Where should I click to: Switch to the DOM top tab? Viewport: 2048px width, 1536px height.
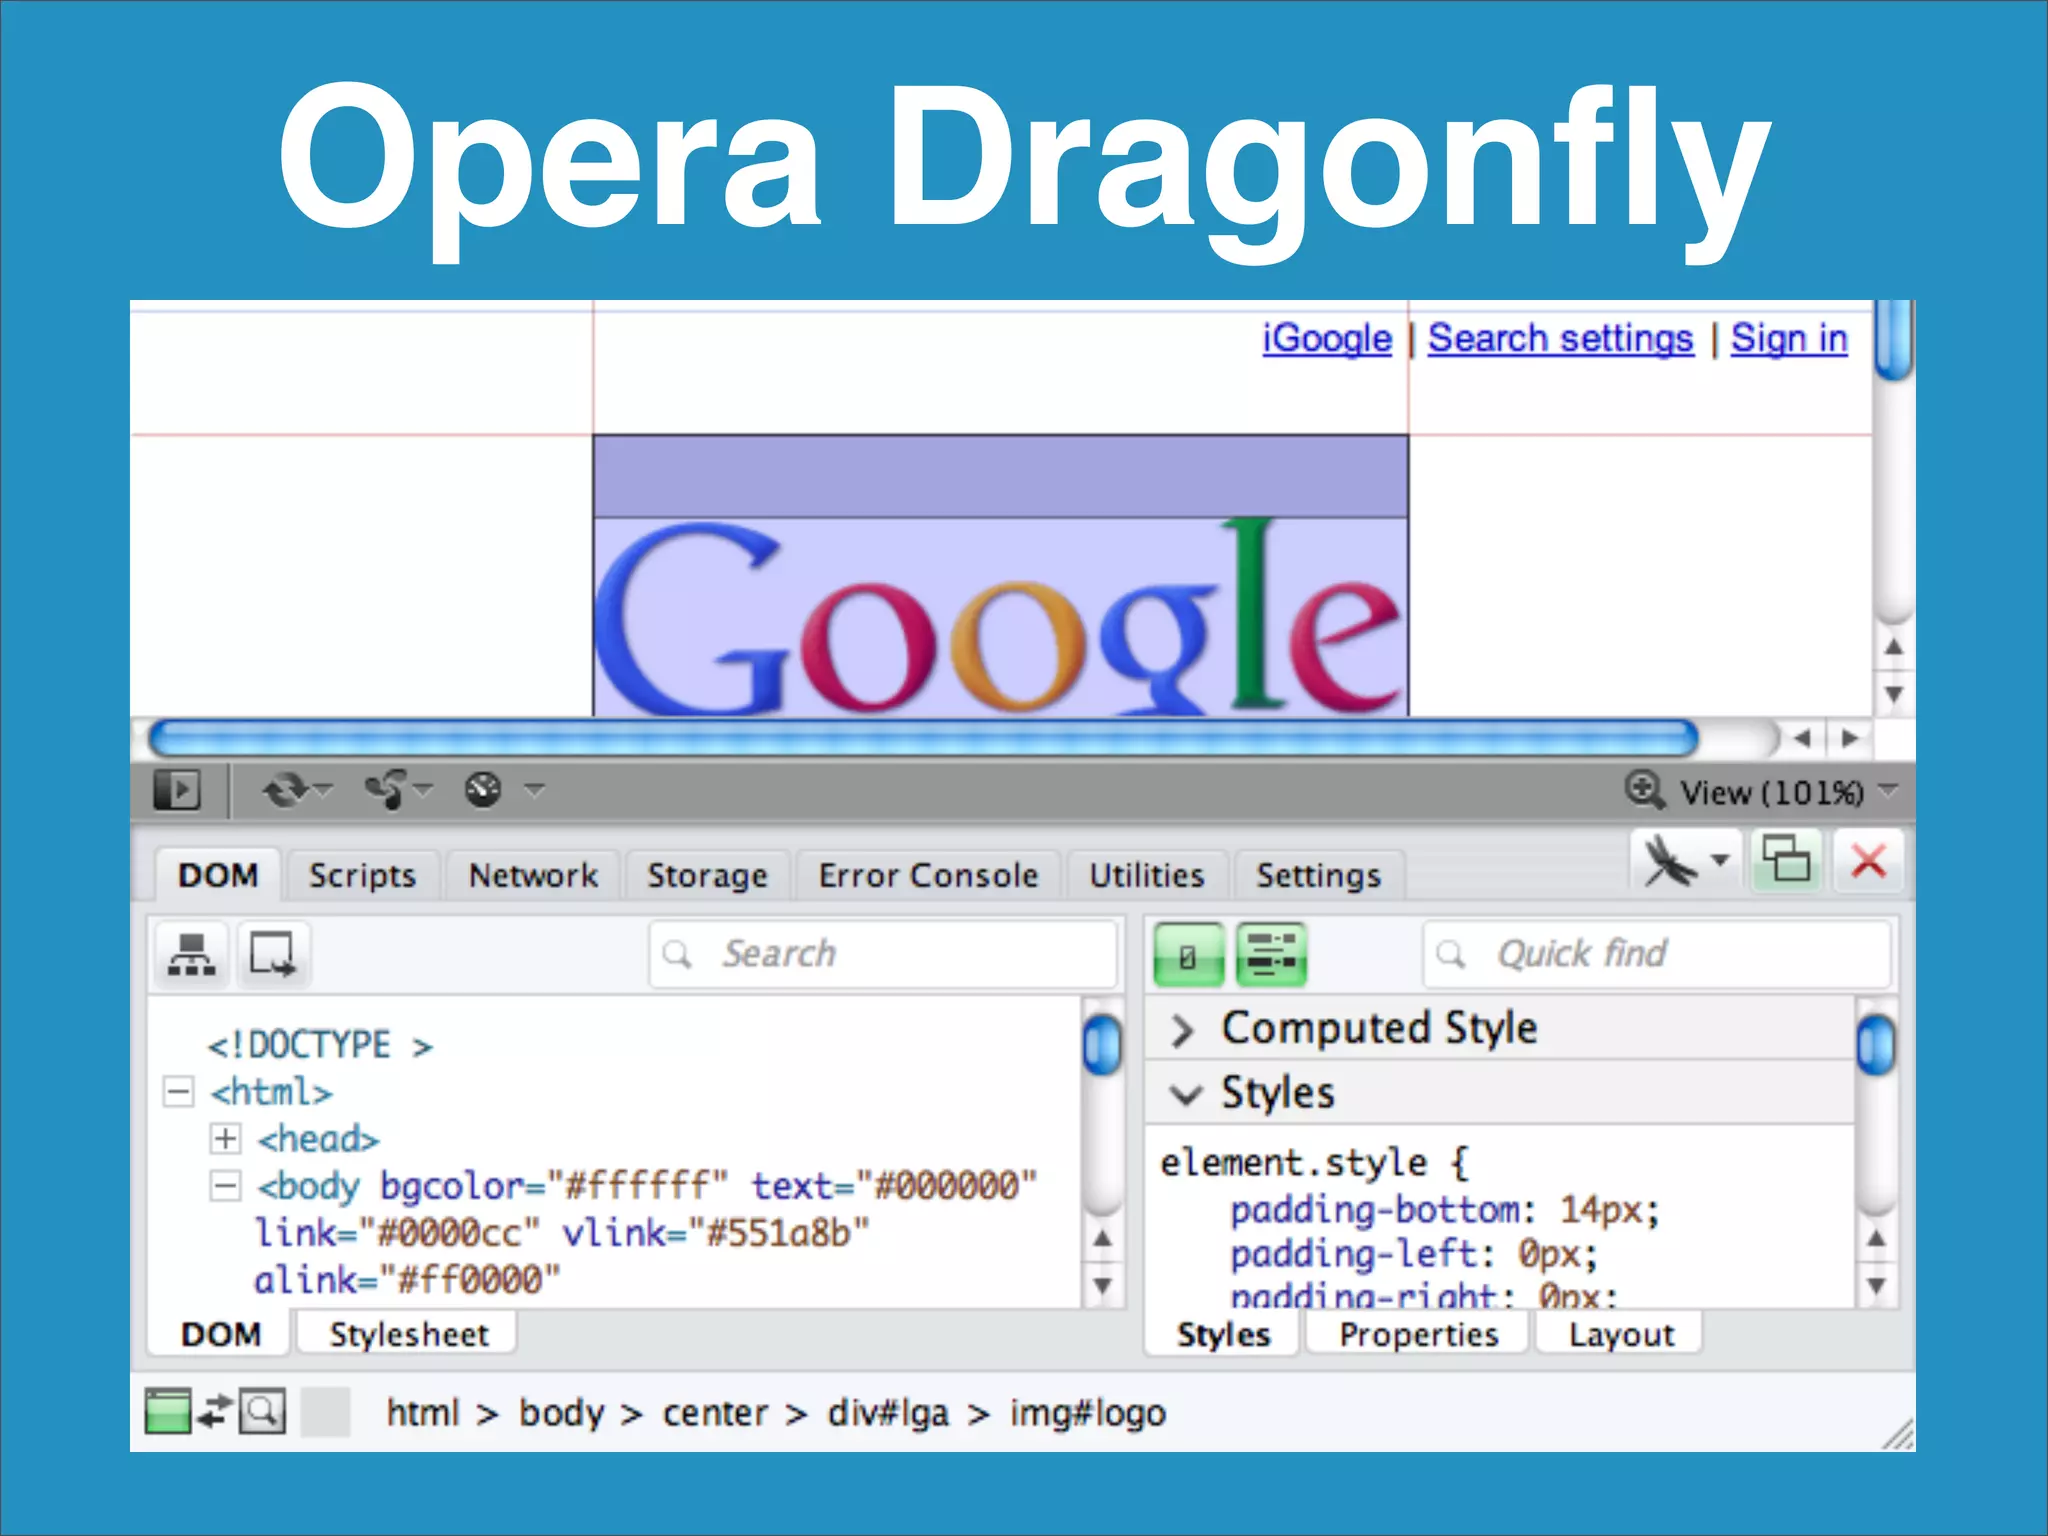point(218,875)
